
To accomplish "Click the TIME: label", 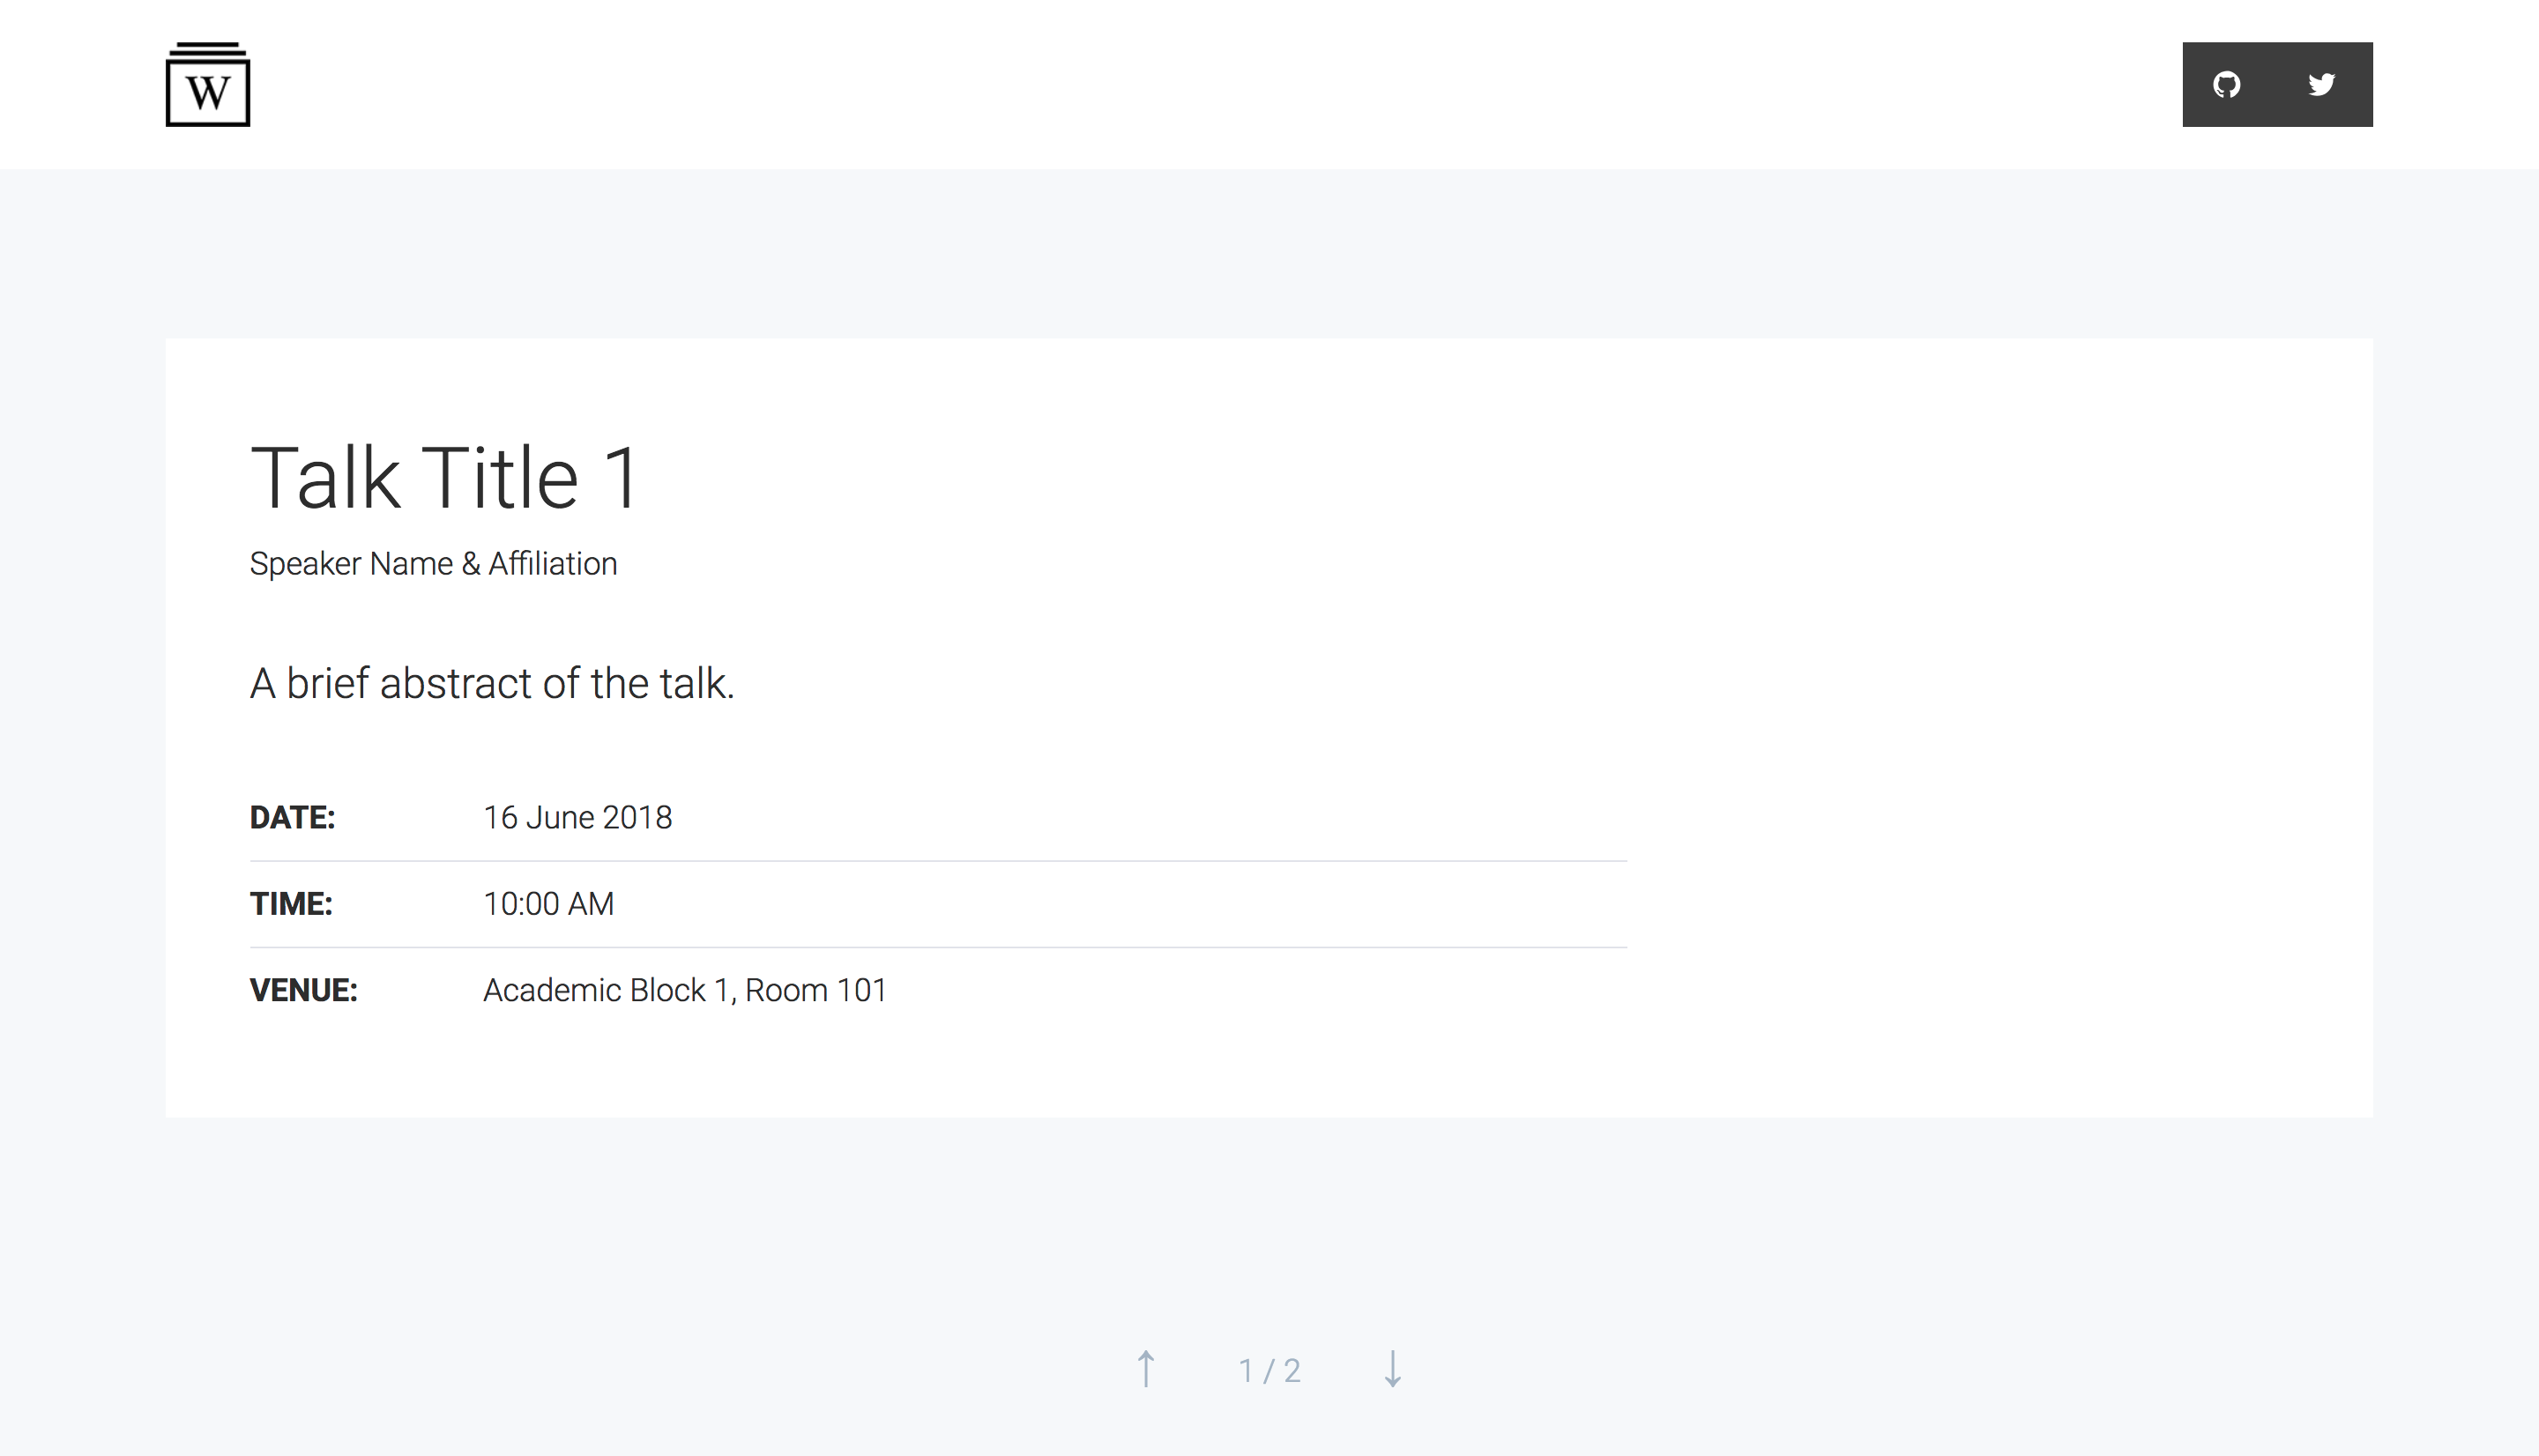I will point(291,904).
